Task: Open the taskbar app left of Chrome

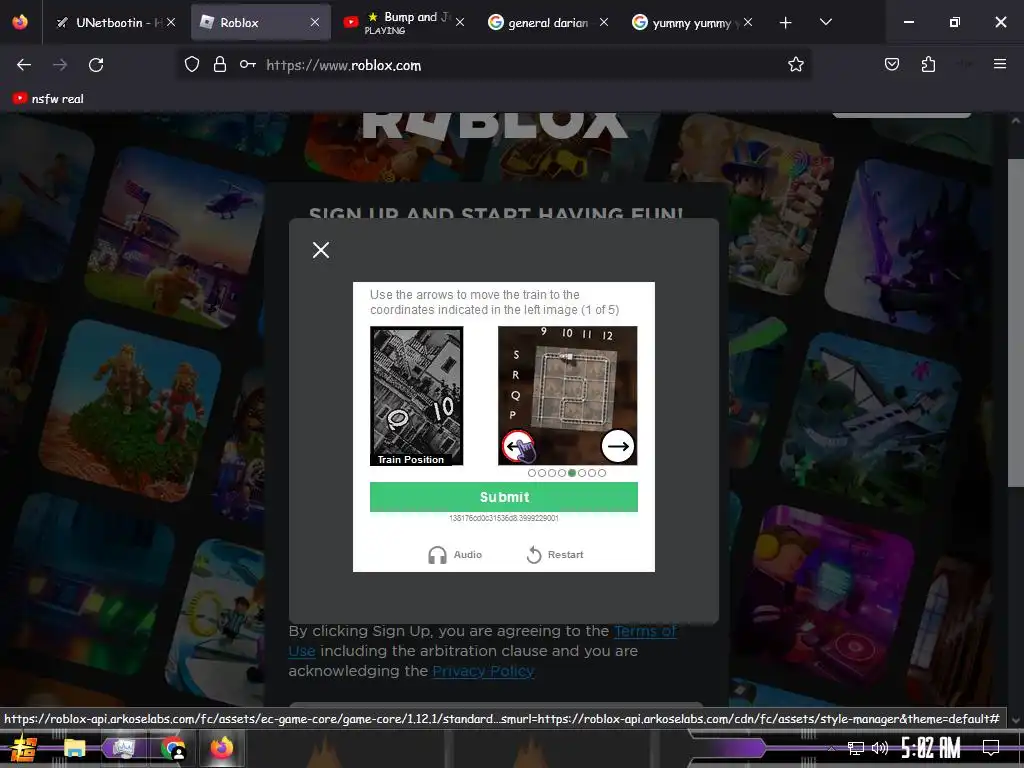Action: coord(123,748)
